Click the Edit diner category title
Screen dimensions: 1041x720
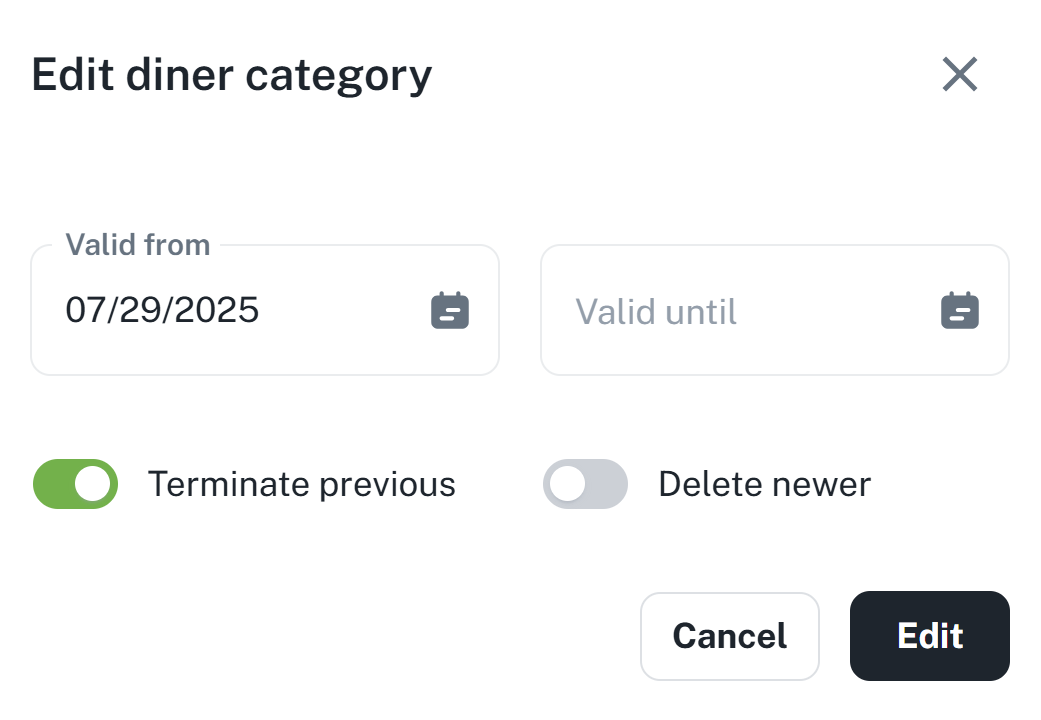coord(232,75)
